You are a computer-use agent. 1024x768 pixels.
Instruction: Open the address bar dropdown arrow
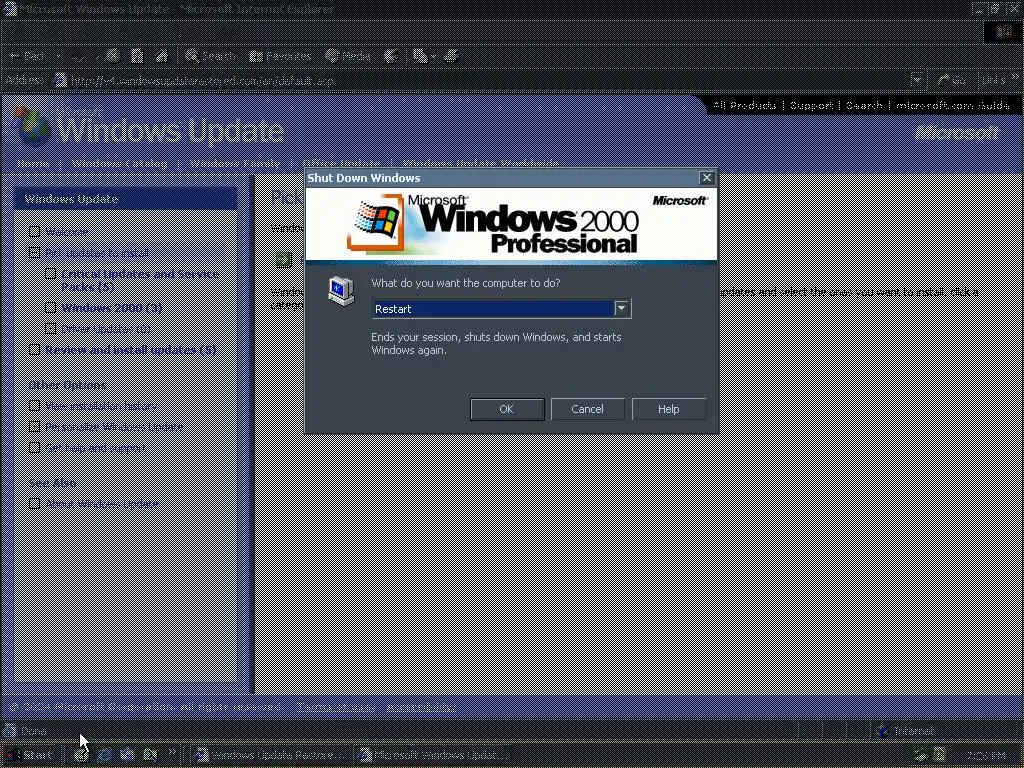(x=917, y=80)
